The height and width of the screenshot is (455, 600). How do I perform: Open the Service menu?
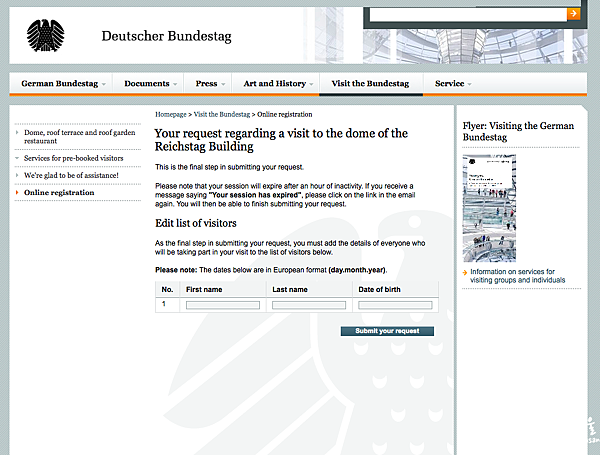449,83
